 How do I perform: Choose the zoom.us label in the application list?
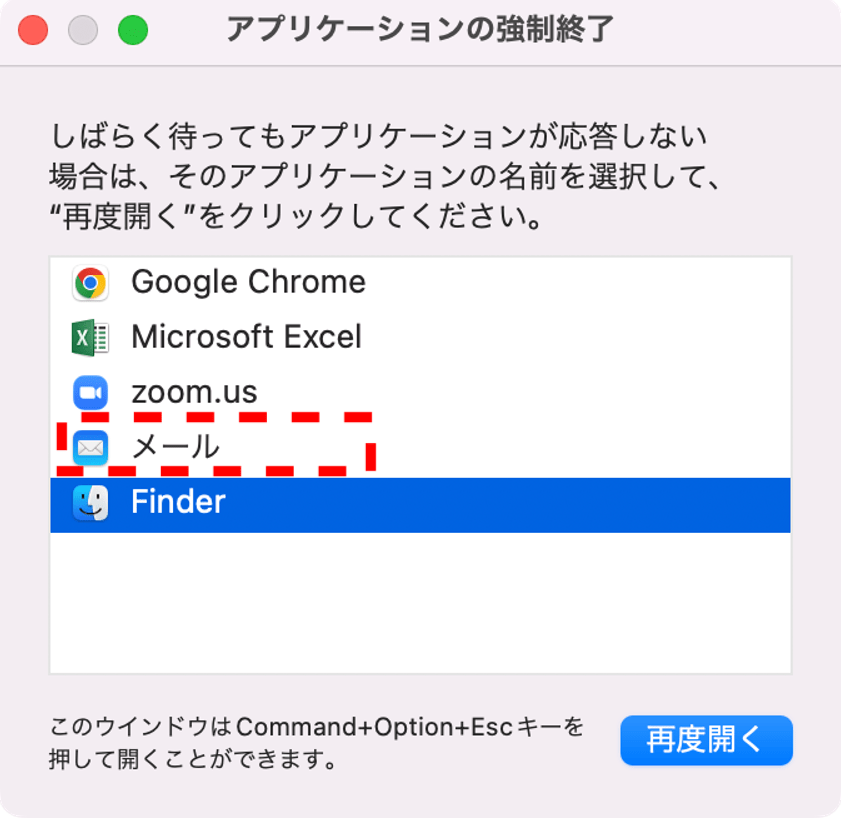click(x=194, y=392)
